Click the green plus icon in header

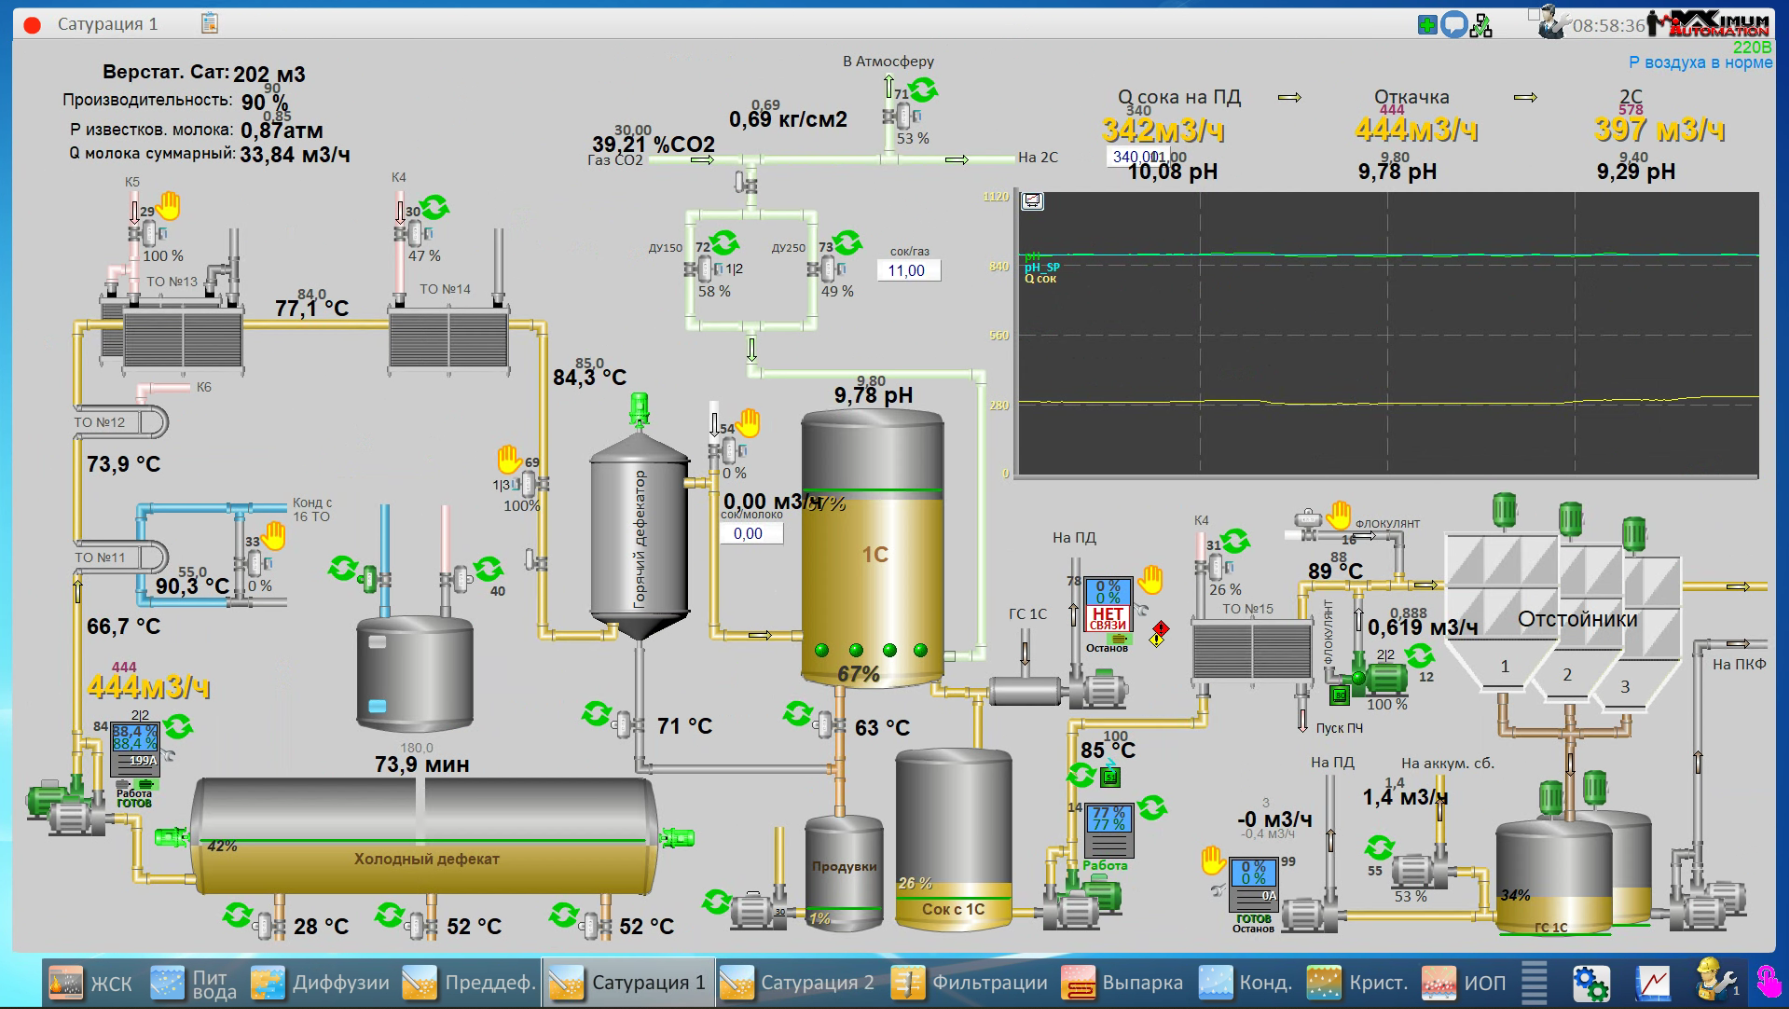click(1427, 25)
